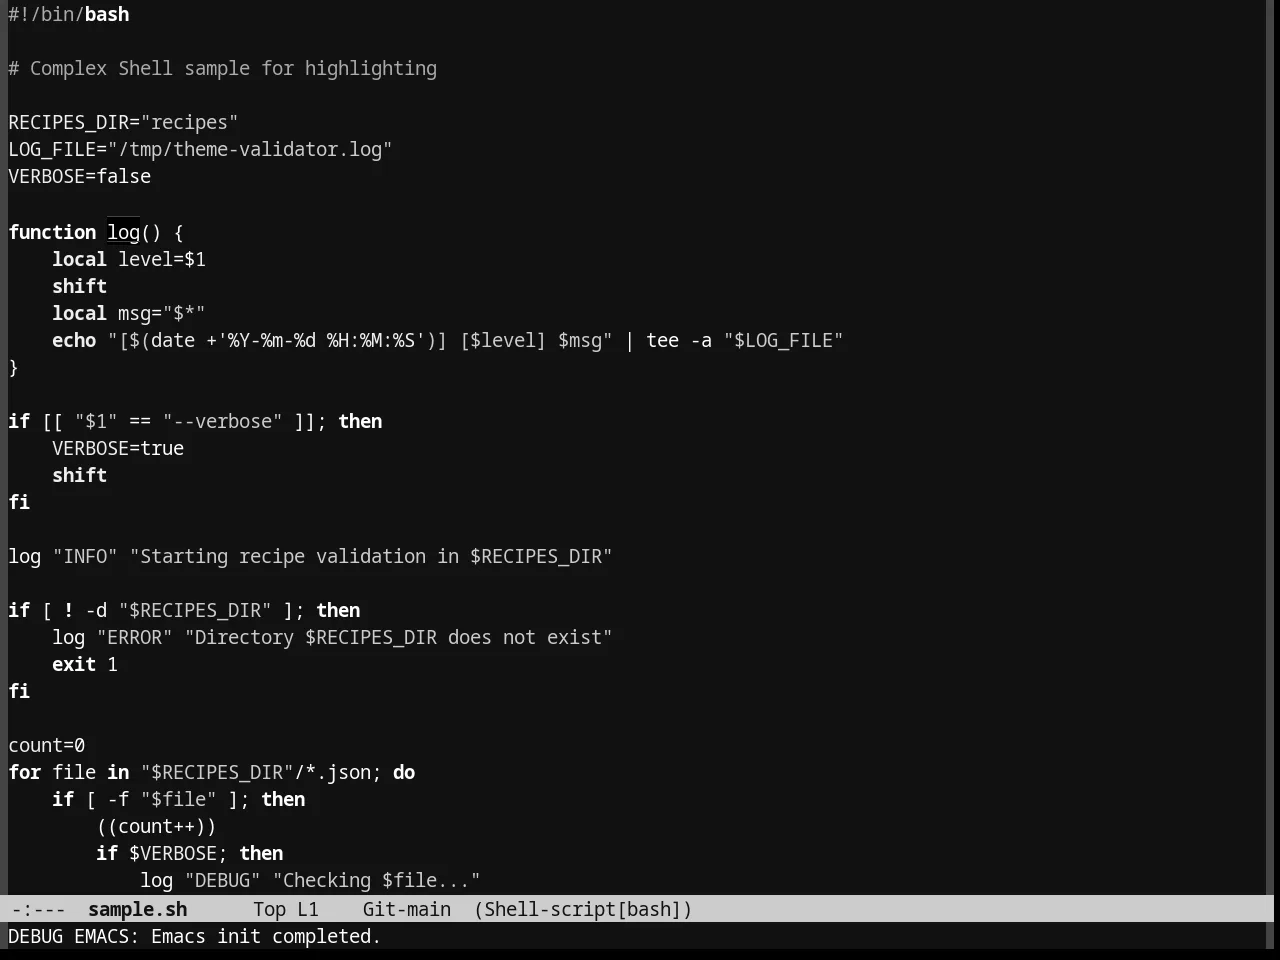Click the closing brace of the log function
The image size is (1280, 960).
pos(13,367)
